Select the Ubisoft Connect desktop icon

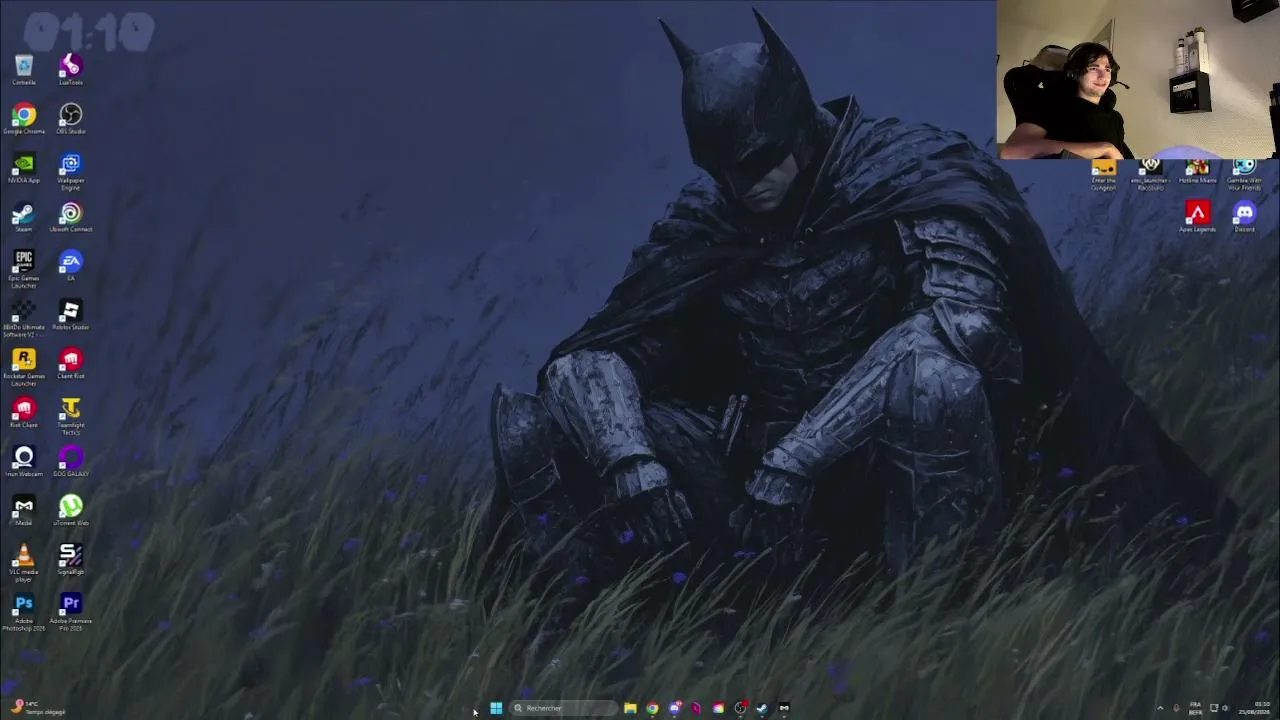(70, 217)
